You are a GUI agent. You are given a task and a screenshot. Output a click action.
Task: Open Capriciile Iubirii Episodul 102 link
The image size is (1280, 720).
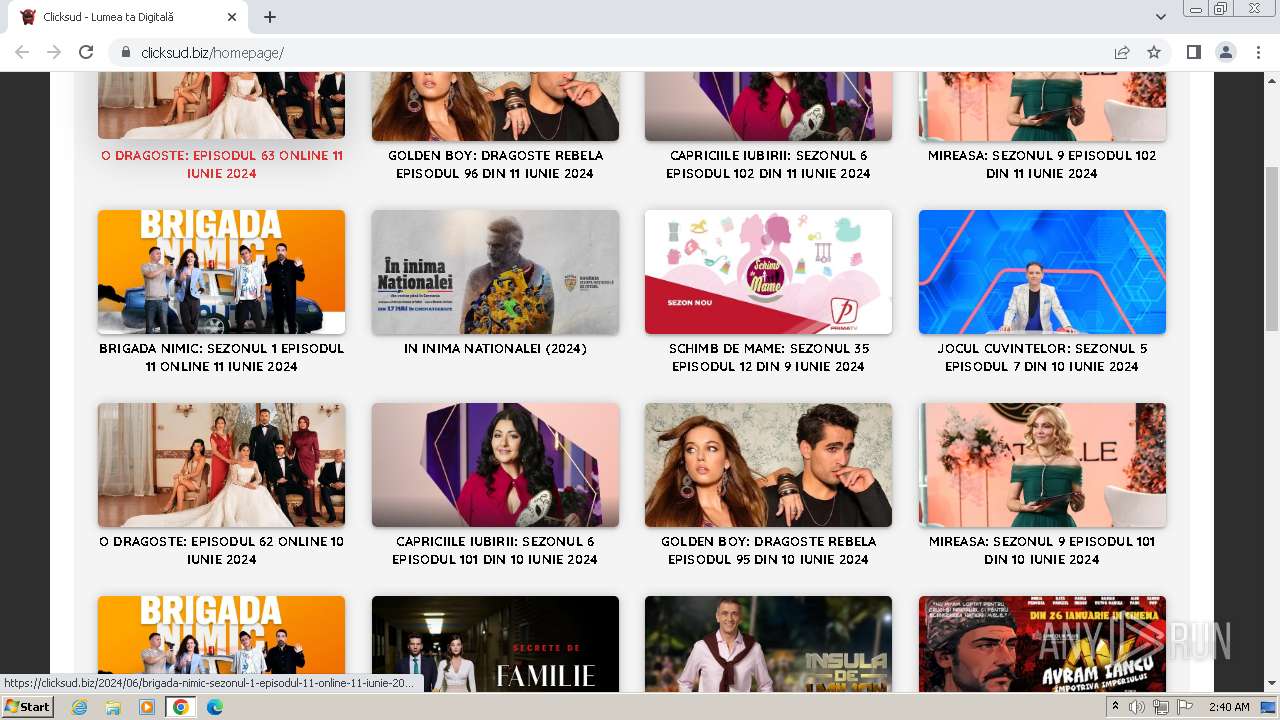point(768,165)
